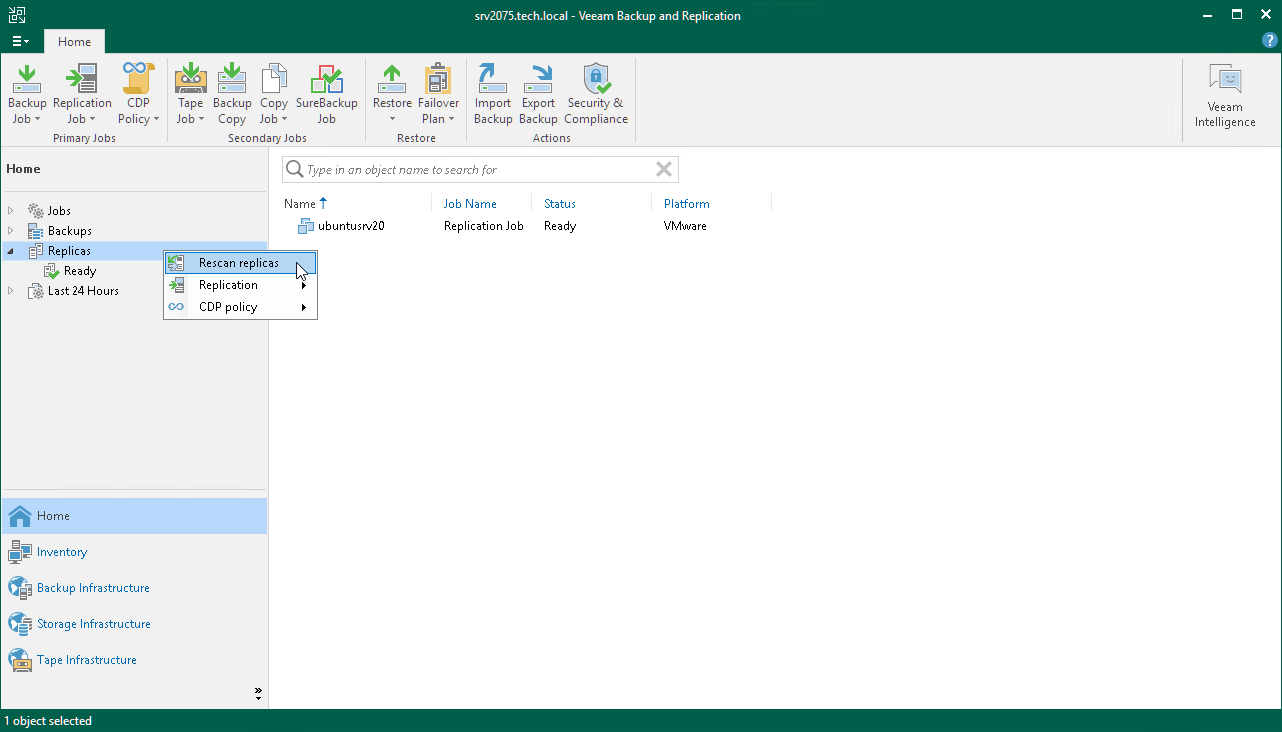Select the ubuntusrv20 replica row
This screenshot has width=1282, height=732.
click(x=527, y=226)
